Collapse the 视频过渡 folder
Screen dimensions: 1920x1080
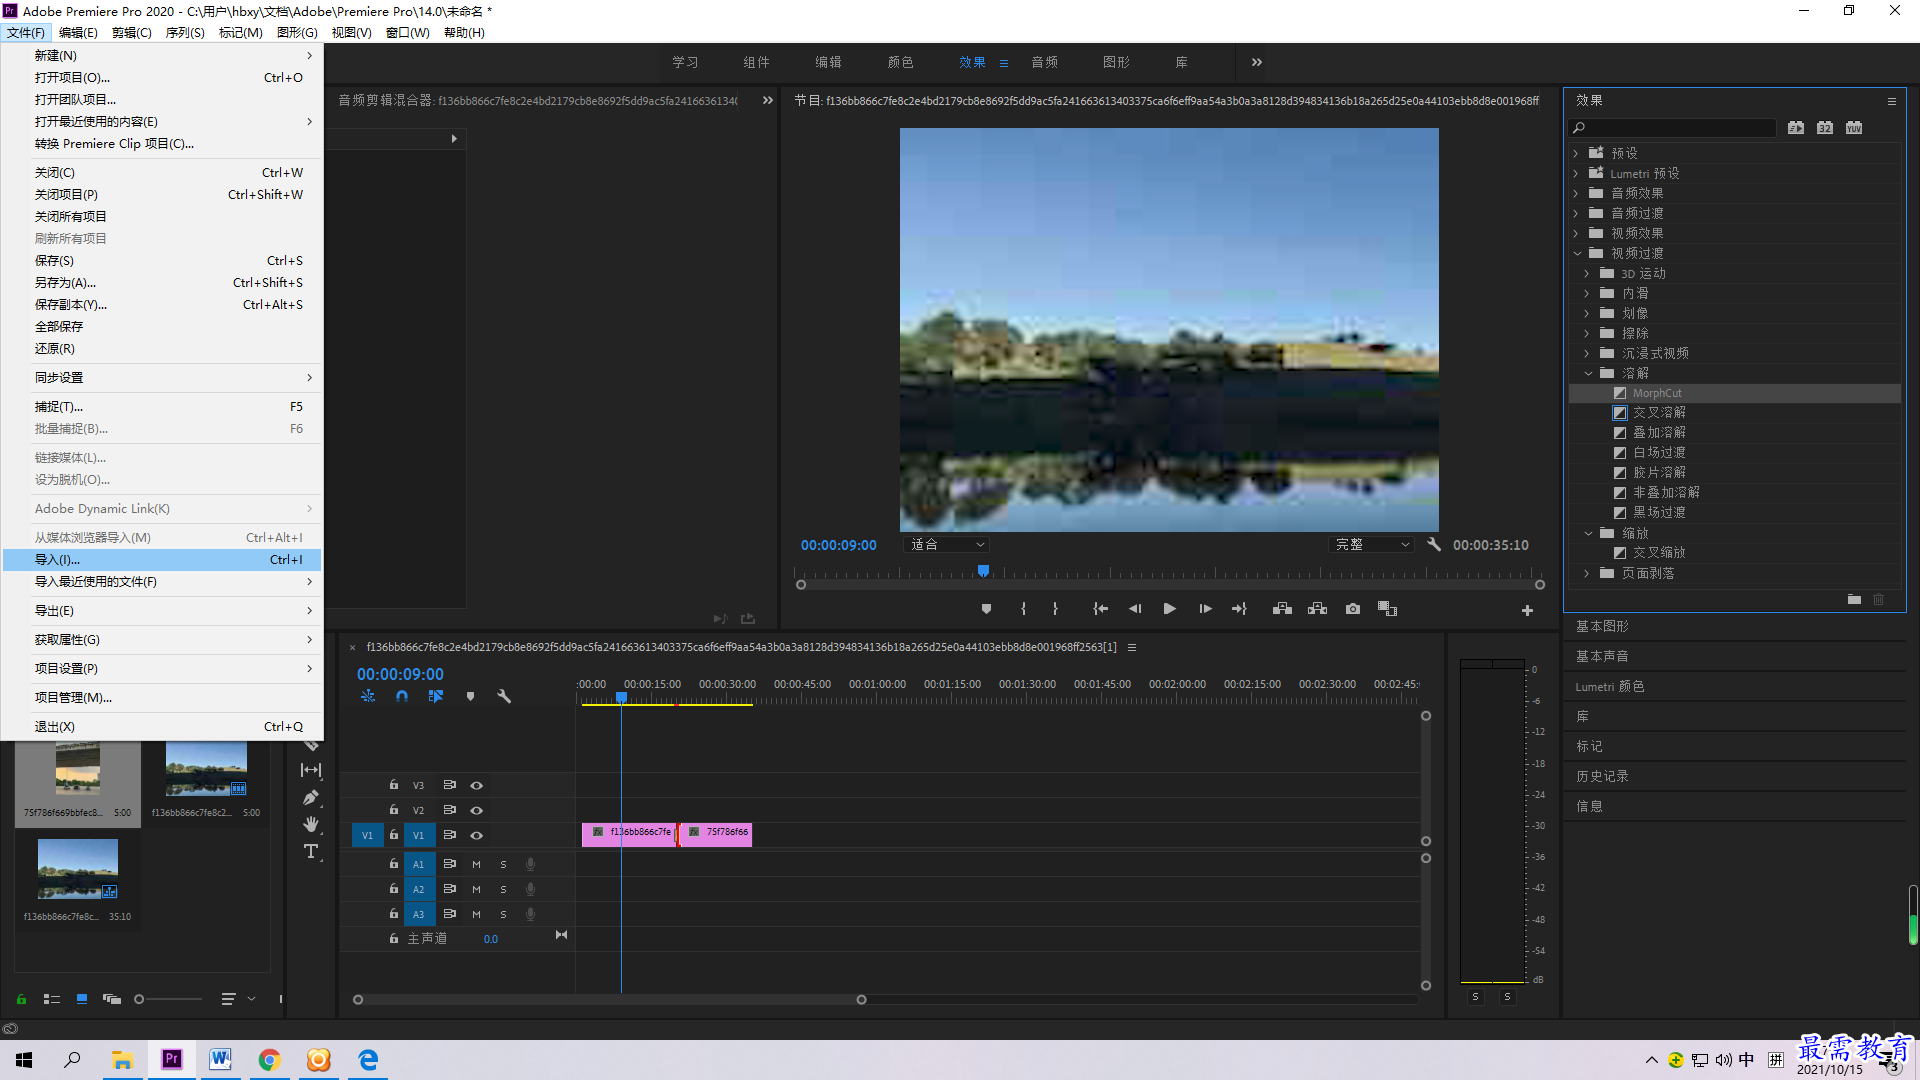pos(1577,253)
